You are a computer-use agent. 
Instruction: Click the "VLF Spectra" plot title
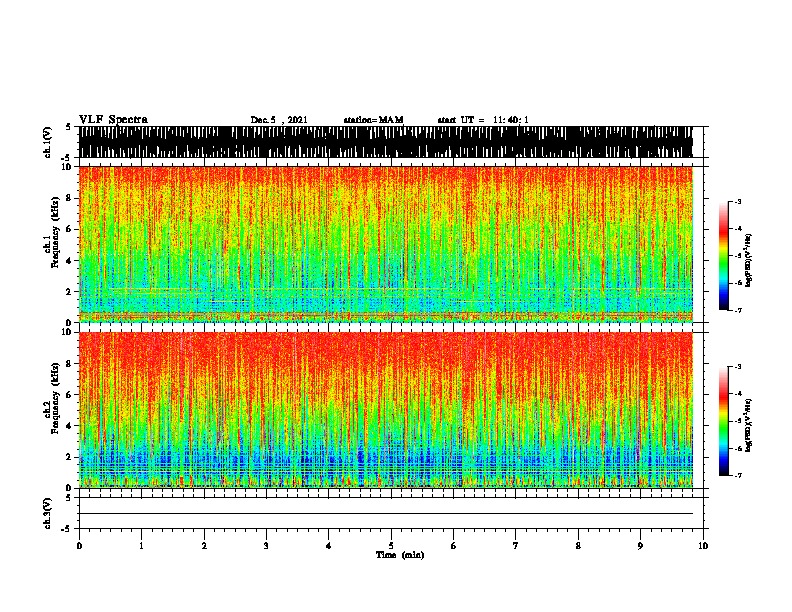pyautogui.click(x=113, y=120)
